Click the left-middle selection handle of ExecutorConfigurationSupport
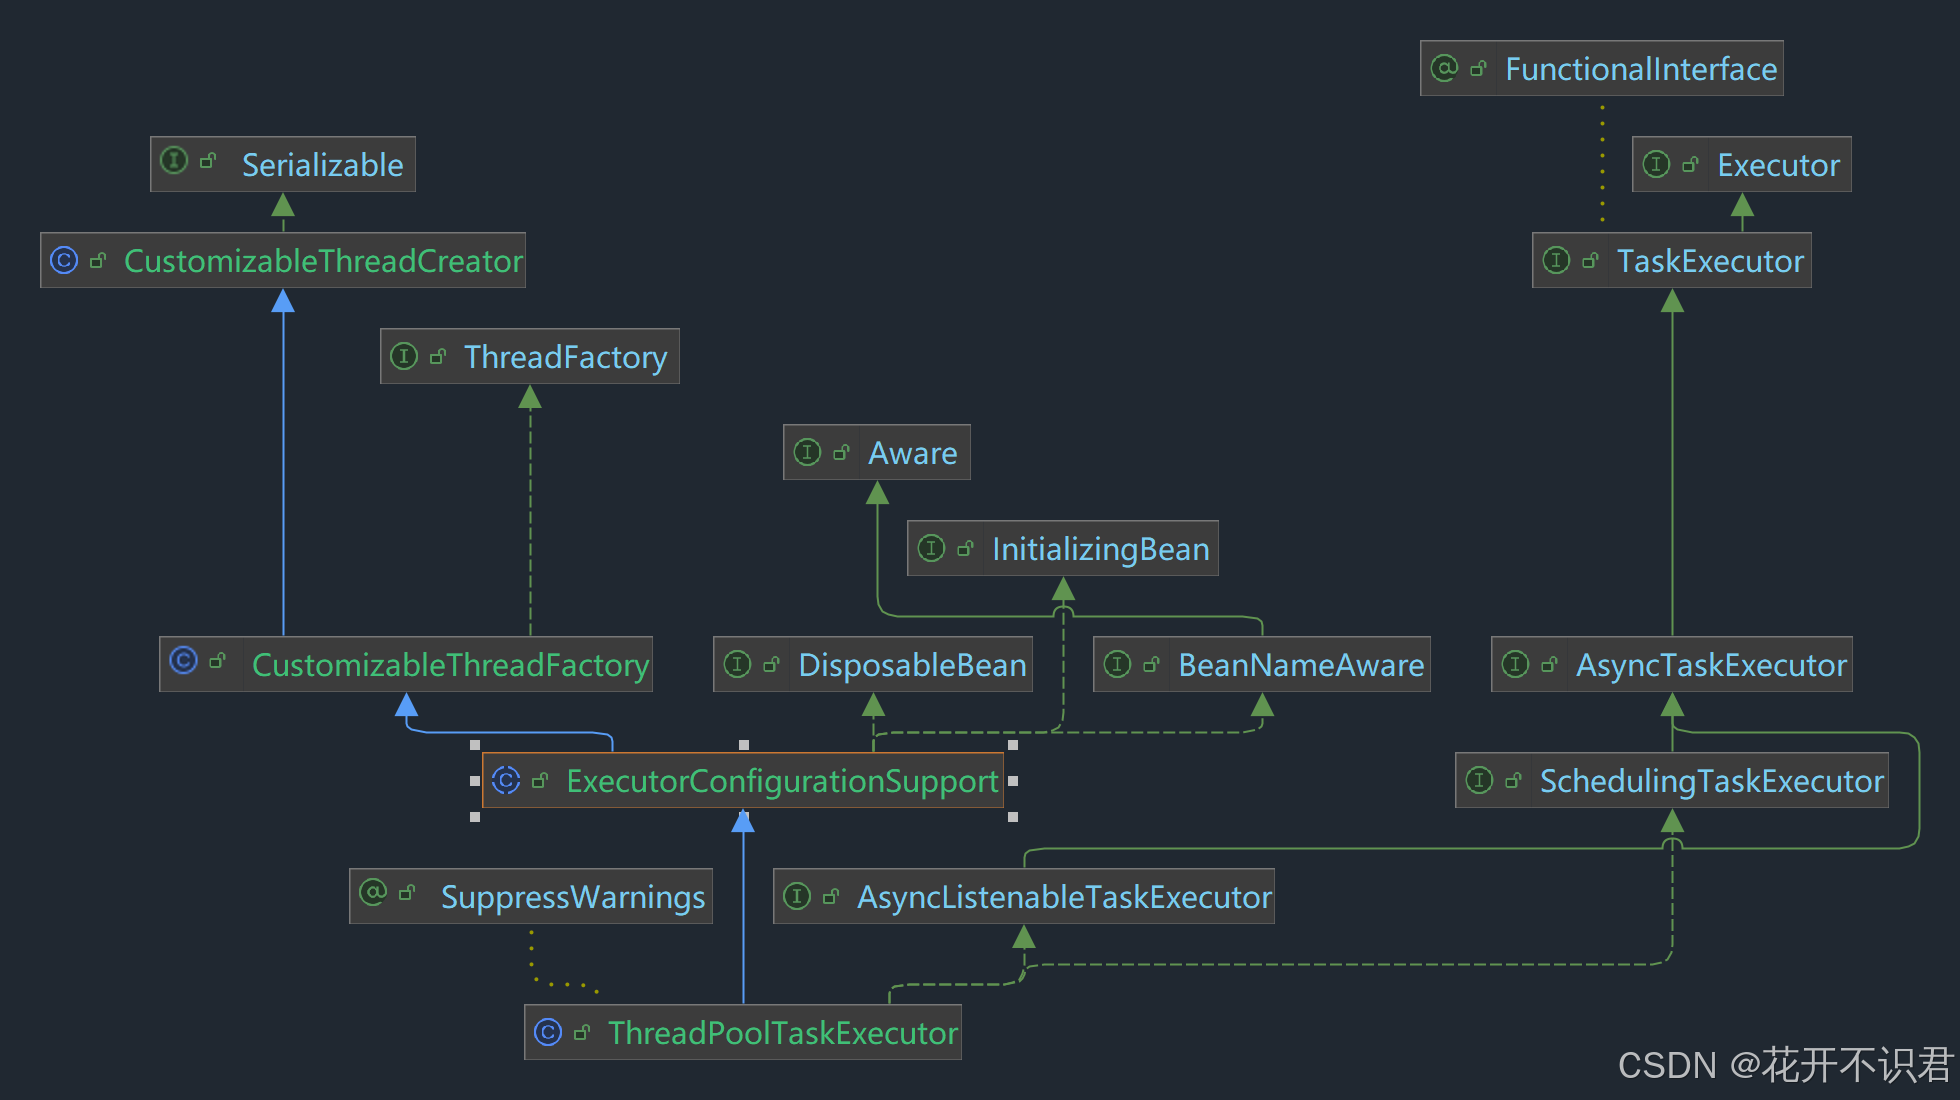This screenshot has width=1960, height=1100. coord(475,781)
